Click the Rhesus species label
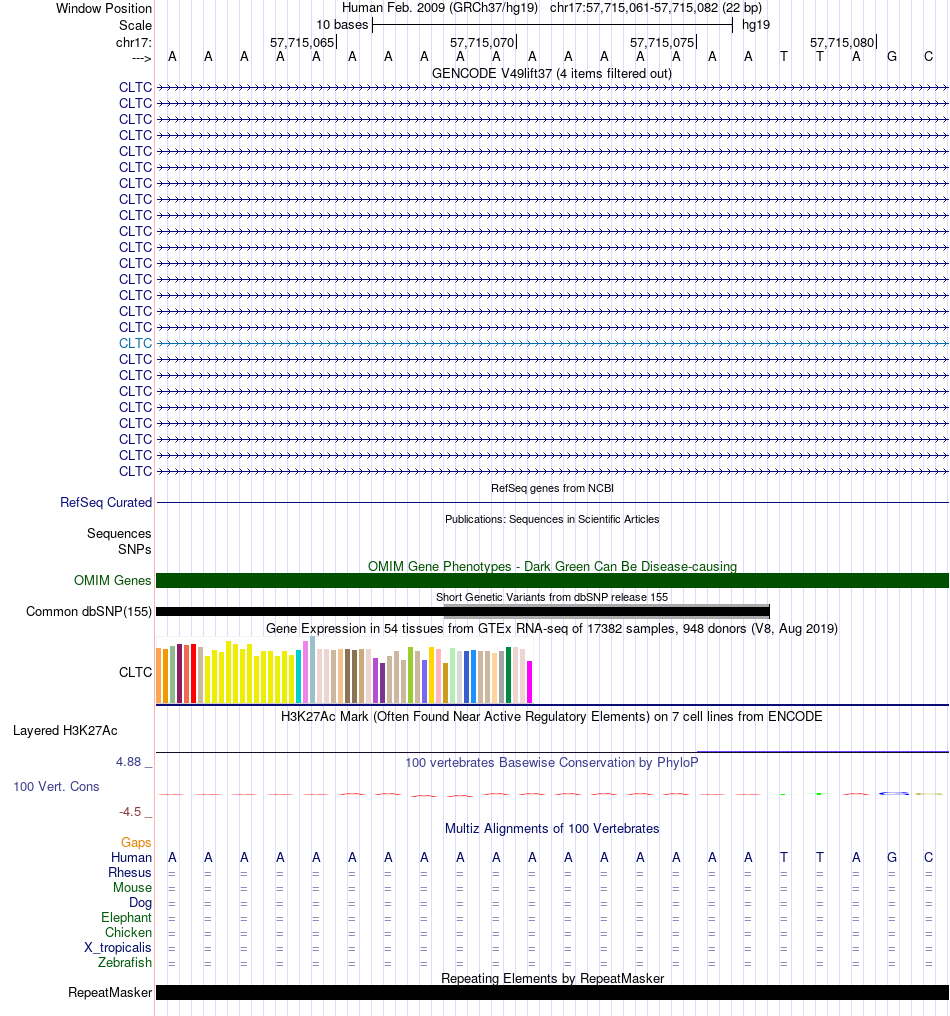 click(130, 872)
